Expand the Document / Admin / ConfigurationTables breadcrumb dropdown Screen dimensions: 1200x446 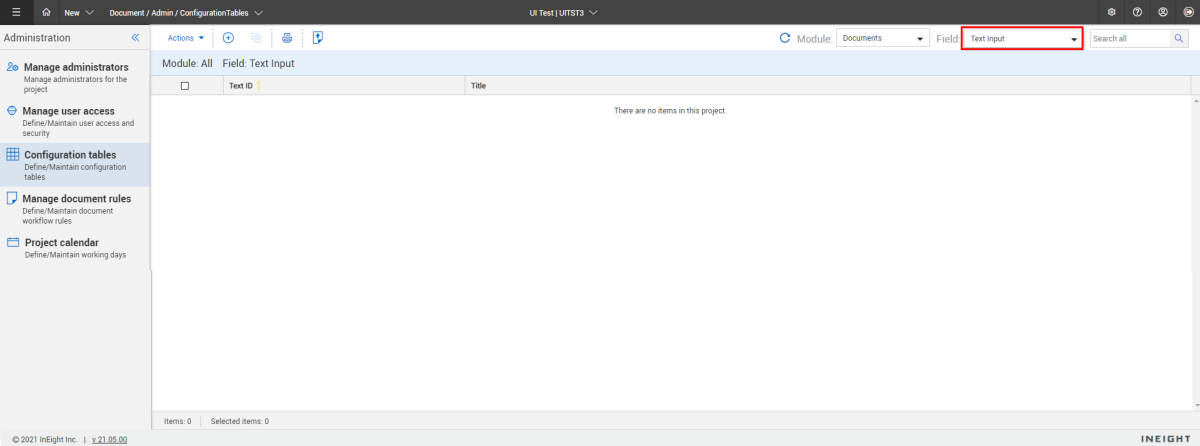(186, 12)
